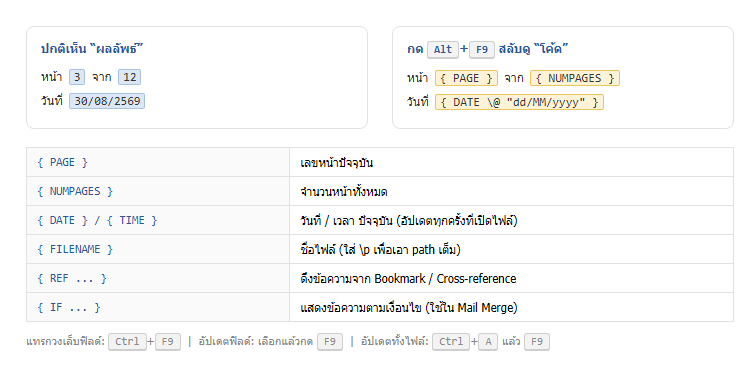This screenshot has width=749, height=366.
Task: Click the { PAGE } field code in the code card
Action: tap(466, 78)
